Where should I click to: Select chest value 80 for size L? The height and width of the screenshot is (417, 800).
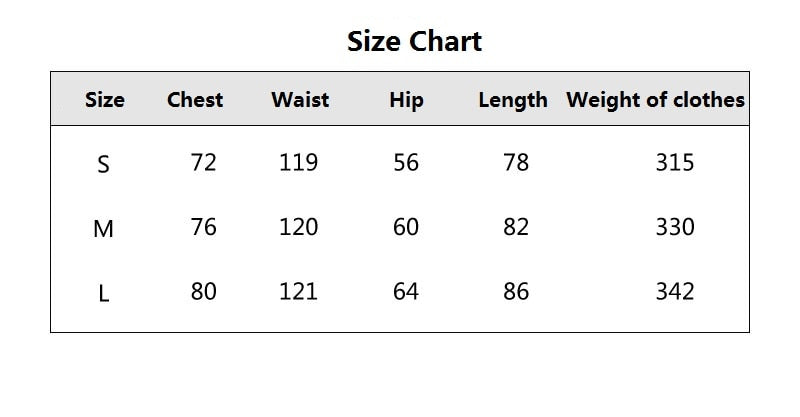[x=203, y=292]
